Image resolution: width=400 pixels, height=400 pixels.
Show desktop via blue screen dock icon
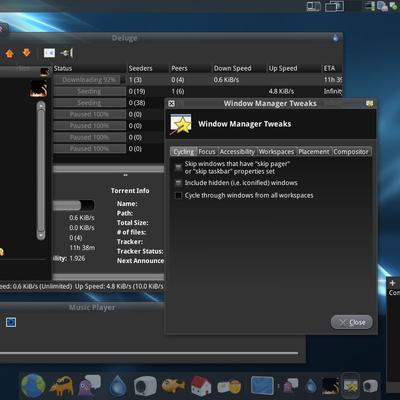(x=262, y=386)
